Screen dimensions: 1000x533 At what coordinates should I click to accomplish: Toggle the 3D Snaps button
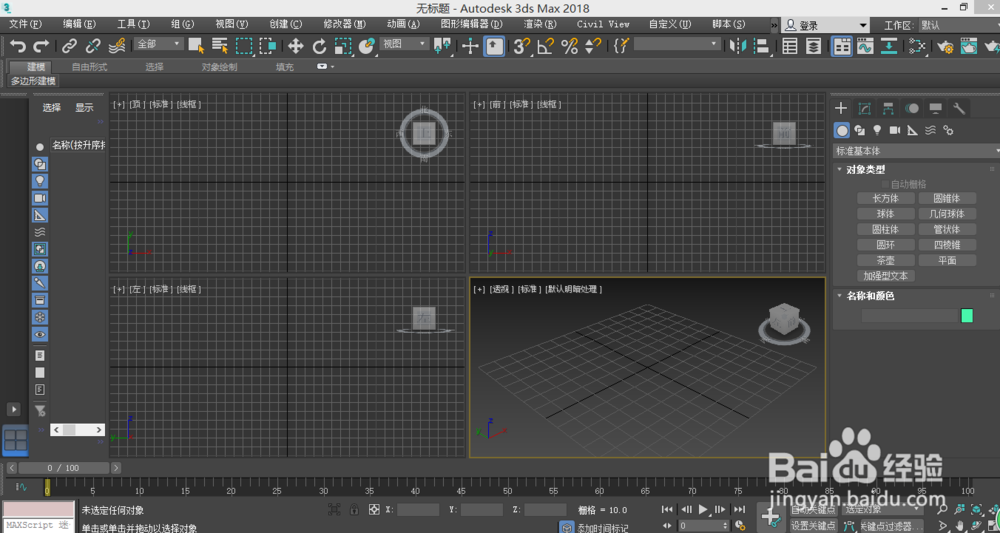click(x=522, y=46)
